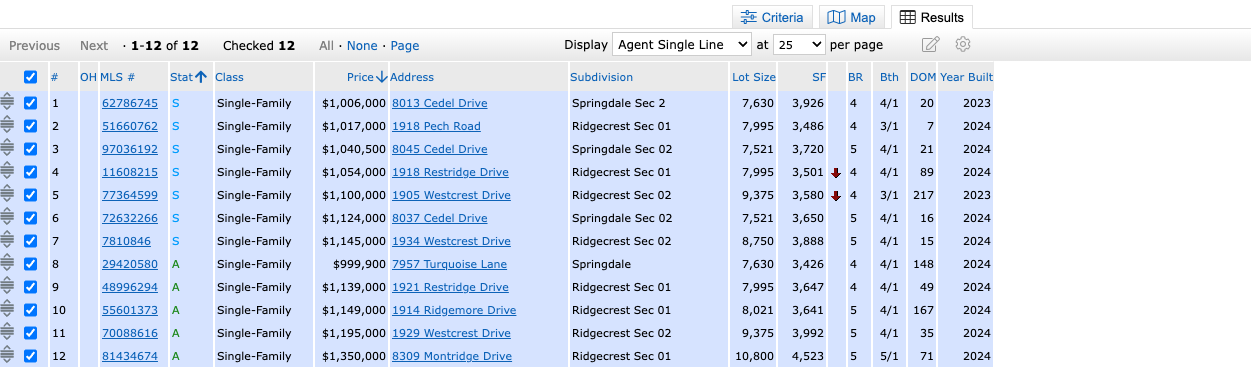Open MLS listing 7810846
Image resolution: width=1251 pixels, height=375 pixels.
(126, 241)
